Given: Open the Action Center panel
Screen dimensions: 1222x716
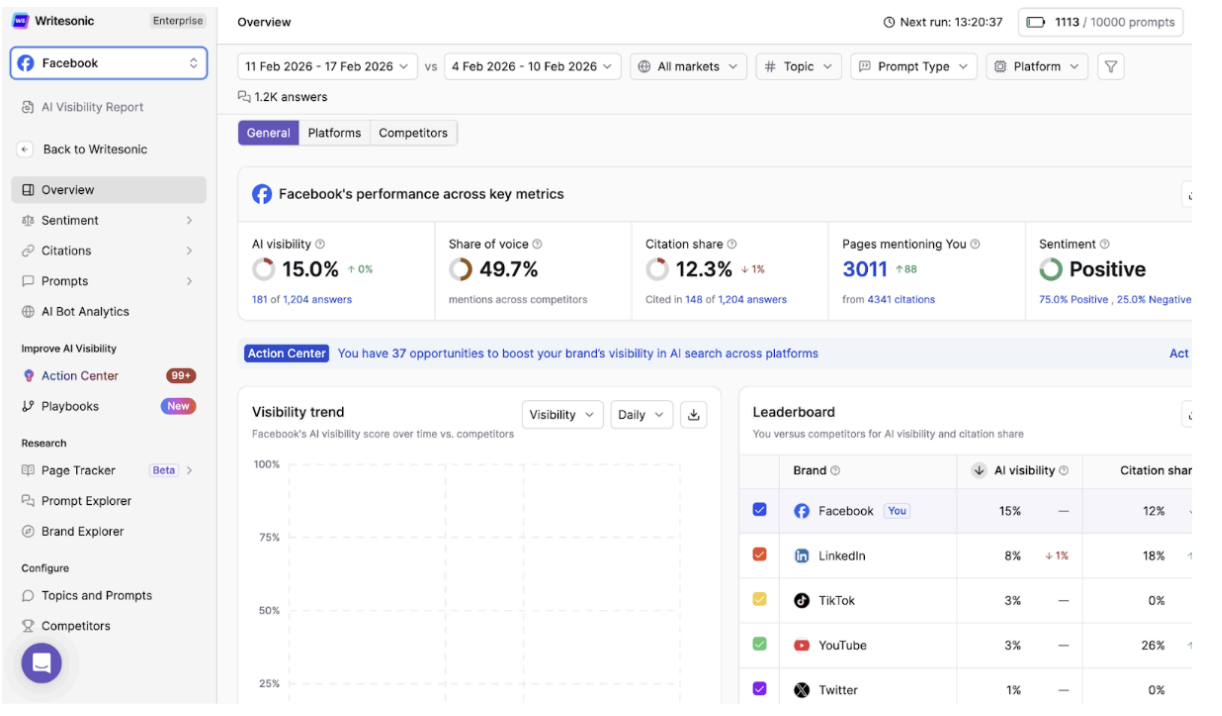Looking at the screenshot, I should (75, 375).
